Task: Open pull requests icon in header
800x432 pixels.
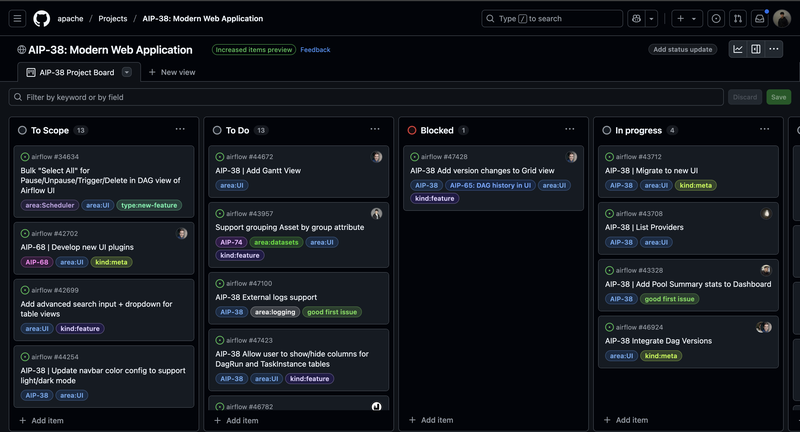Action: coord(738,19)
